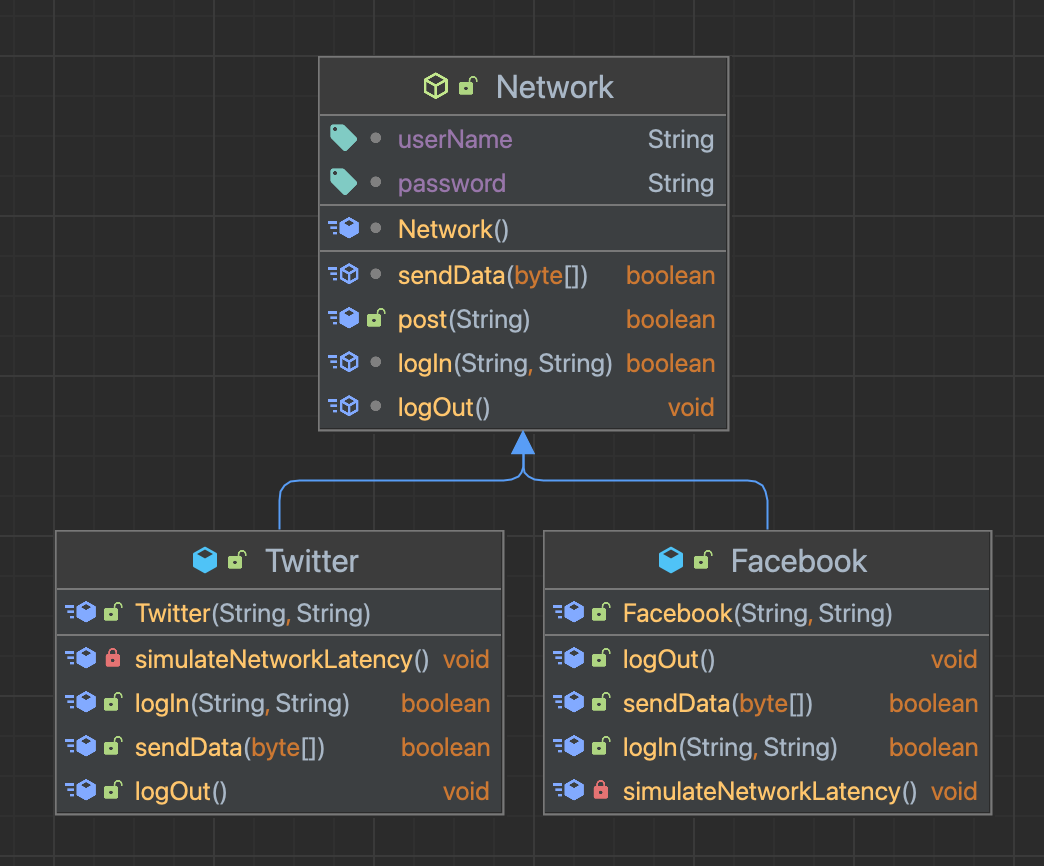1044x866 pixels.
Task: Click the constructor icon beside Network()
Action: [344, 228]
